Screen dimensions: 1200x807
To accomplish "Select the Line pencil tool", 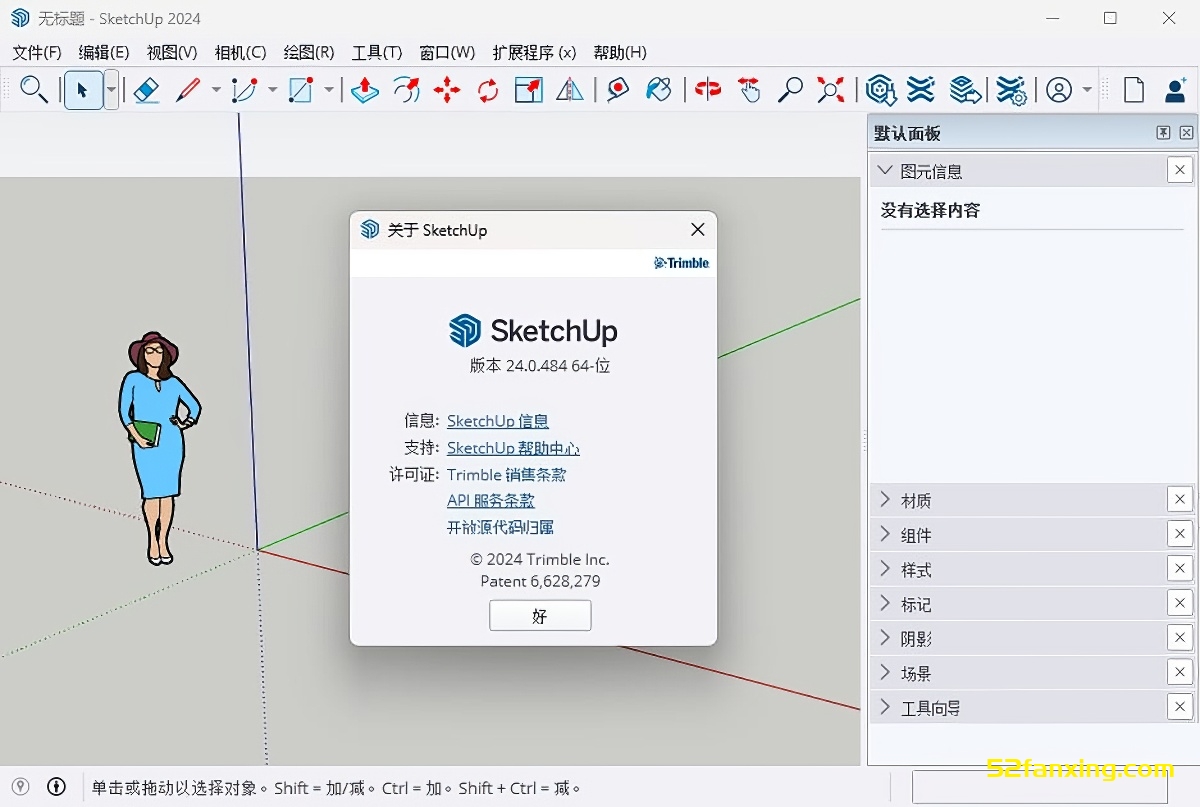I will coord(188,90).
